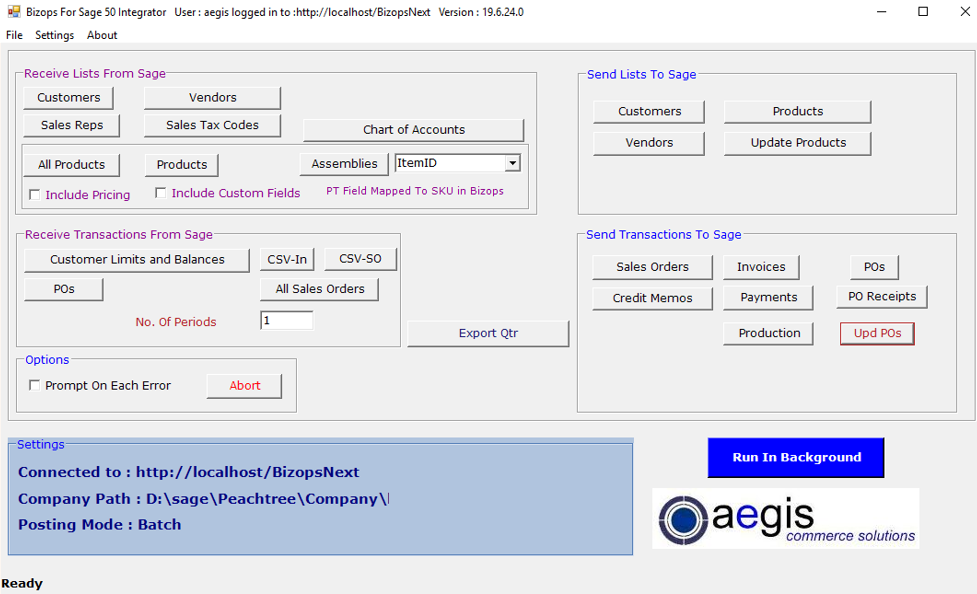This screenshot has width=977, height=594.
Task: Click the No. Of Periods input field
Action: coord(286,321)
